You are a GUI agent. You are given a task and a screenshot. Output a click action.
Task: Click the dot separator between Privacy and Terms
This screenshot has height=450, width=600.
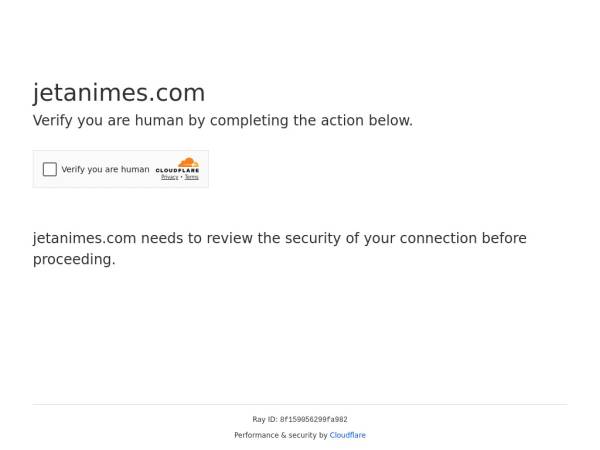click(181, 177)
